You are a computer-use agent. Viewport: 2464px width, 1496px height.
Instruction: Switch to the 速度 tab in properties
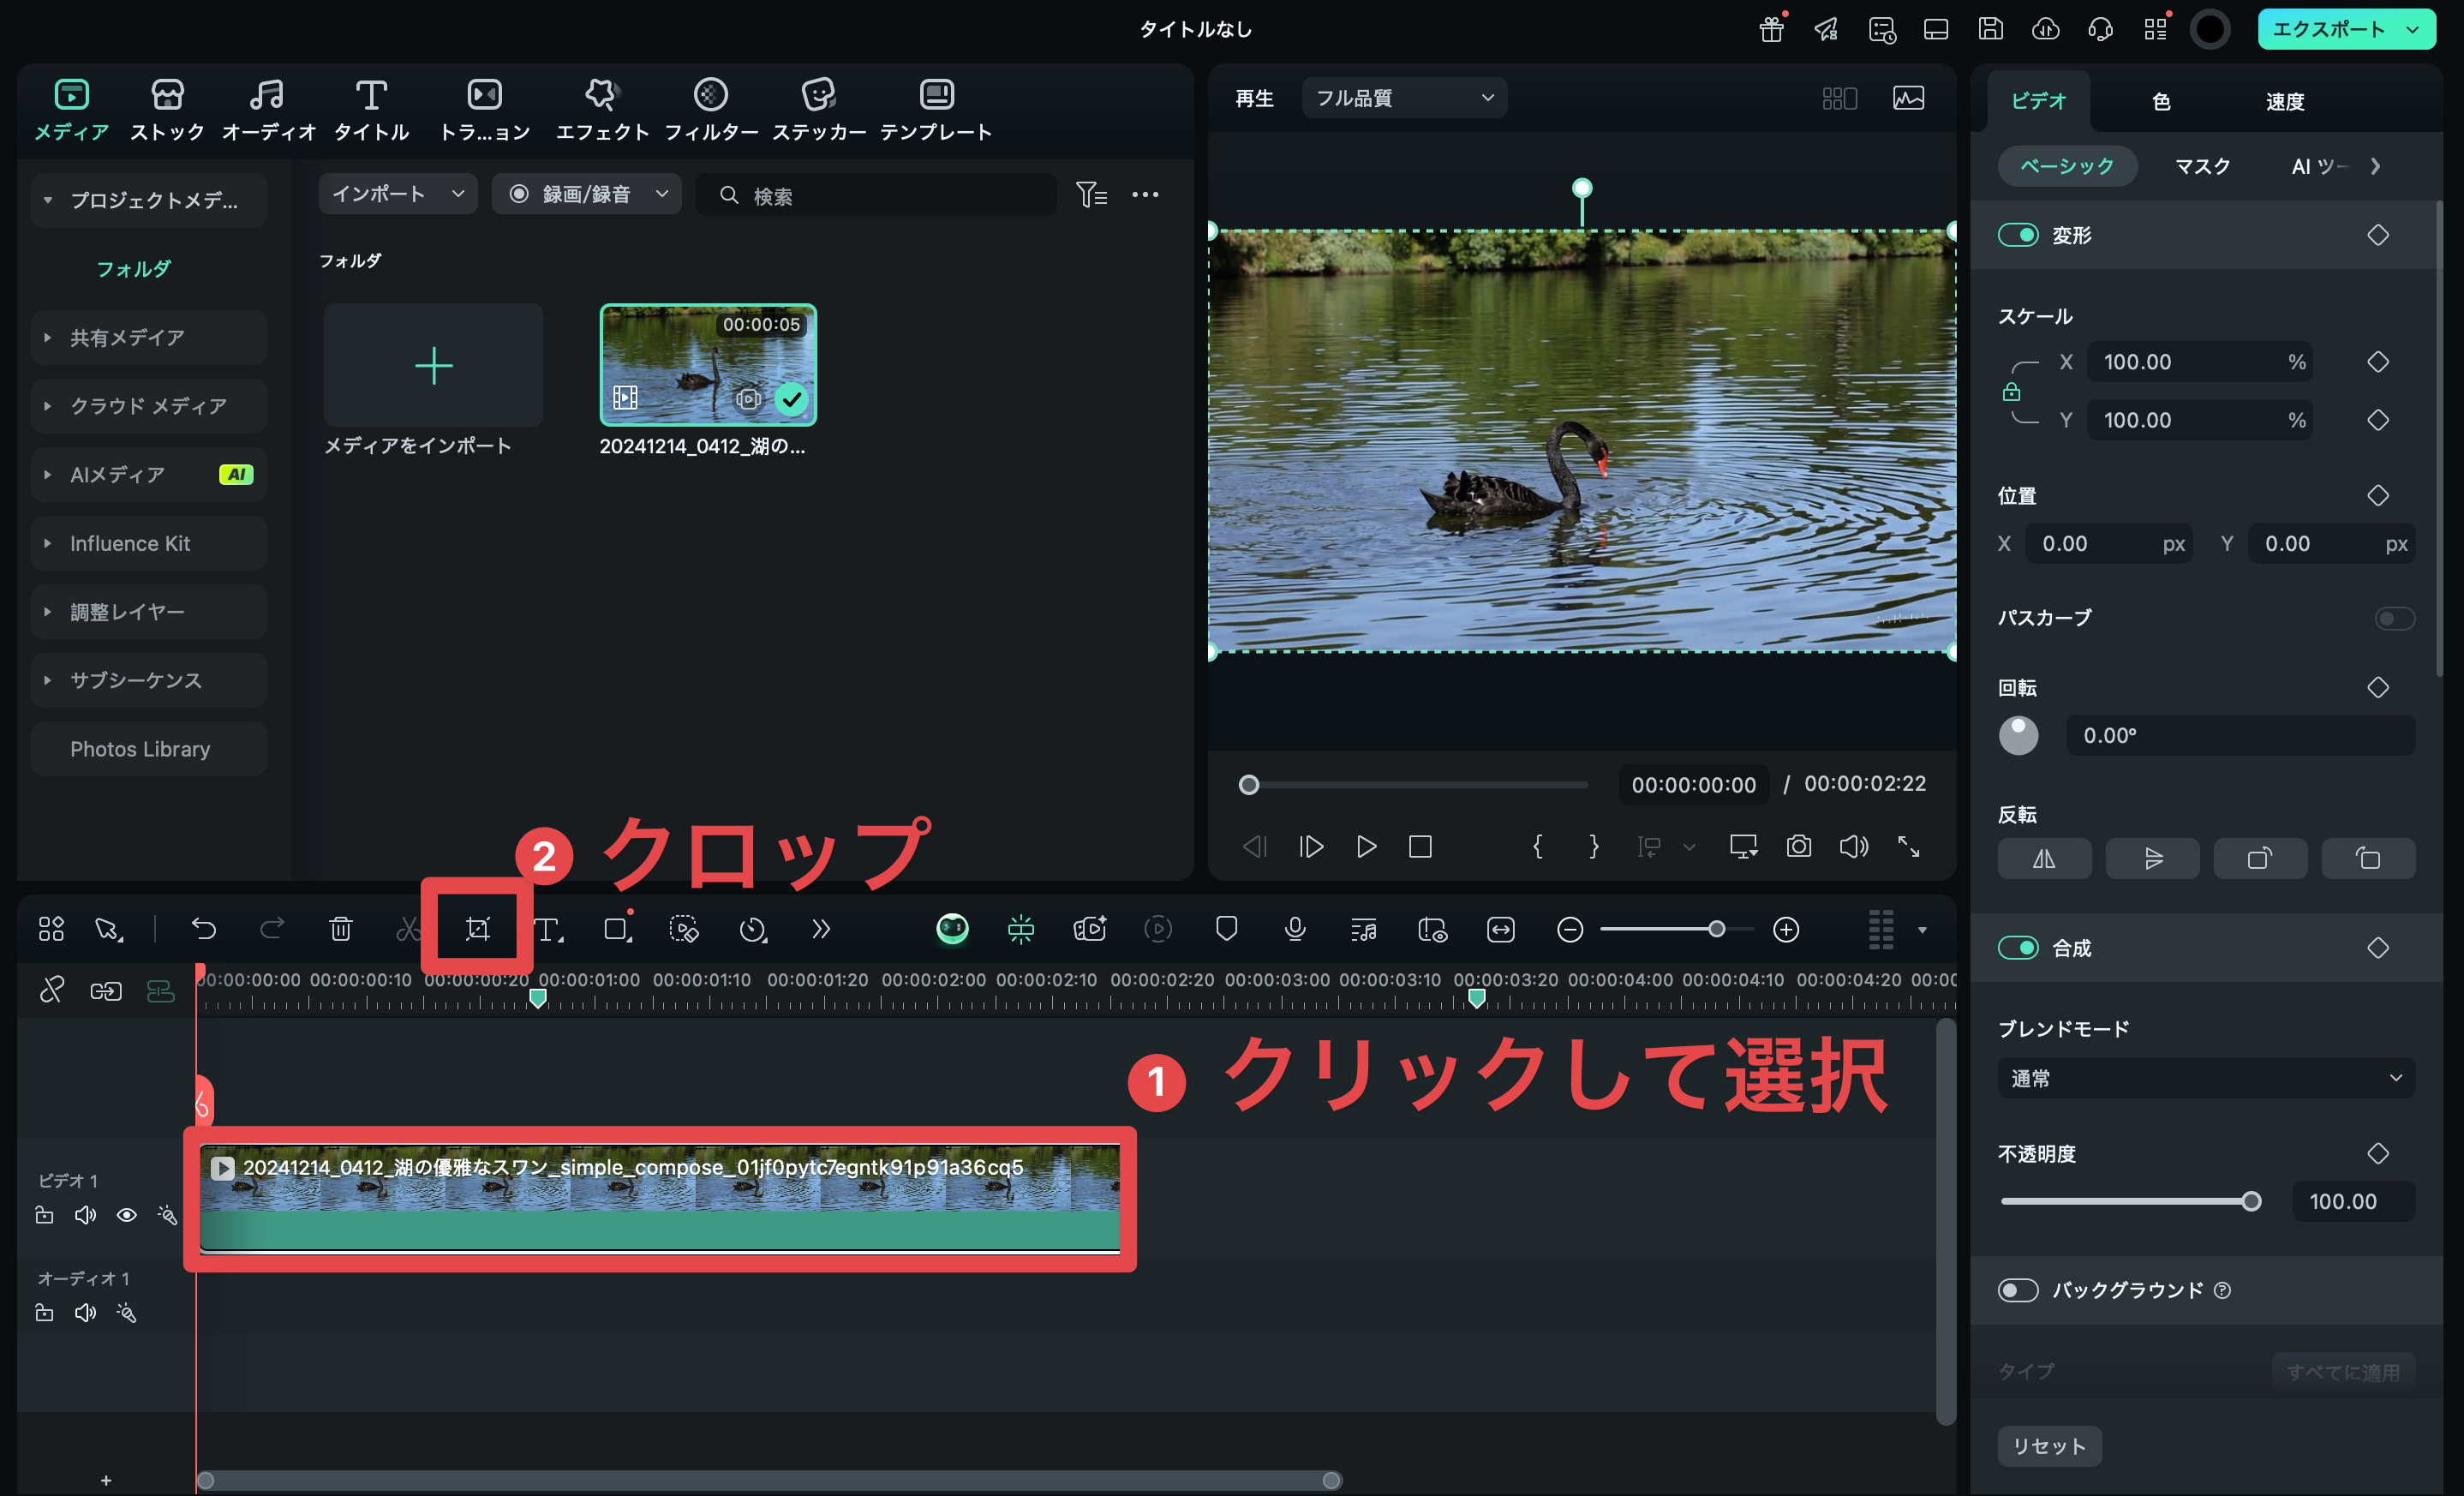click(2284, 101)
